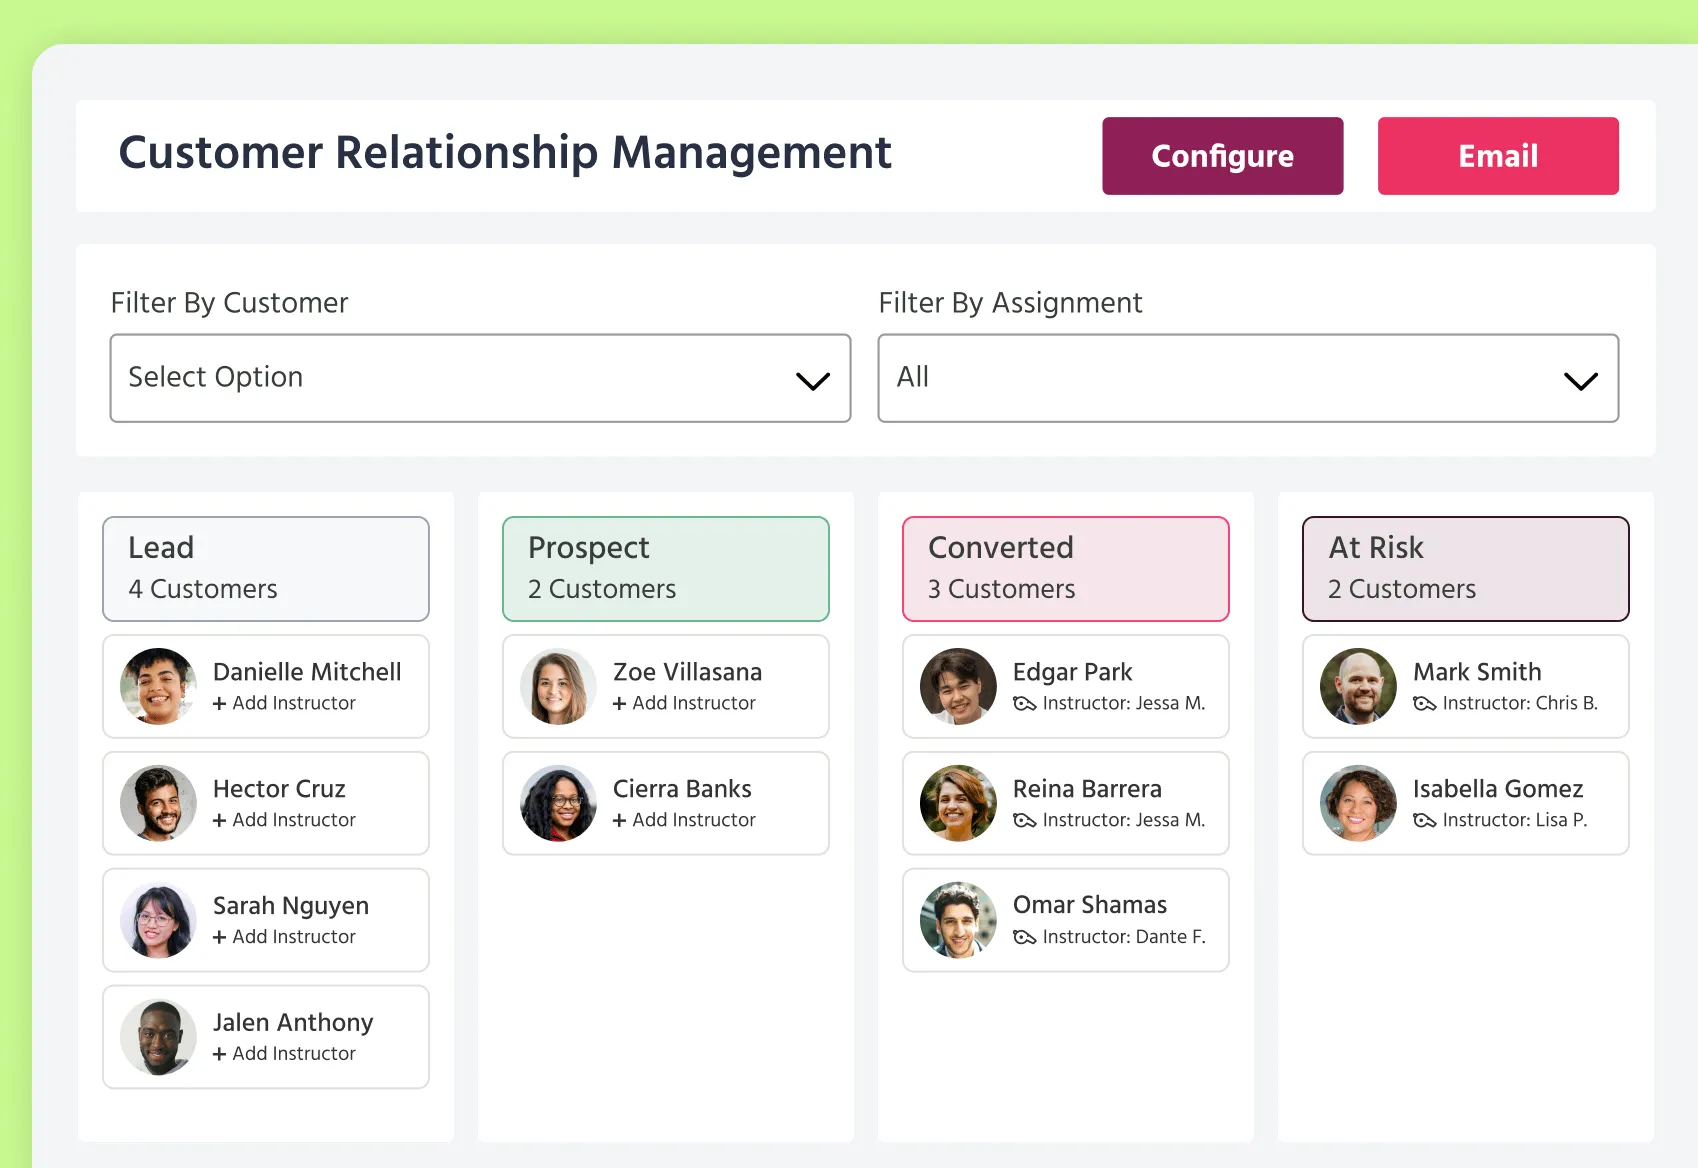Click the instructor icon under Reina Barrera
The height and width of the screenshot is (1168, 1698).
coord(1024,821)
